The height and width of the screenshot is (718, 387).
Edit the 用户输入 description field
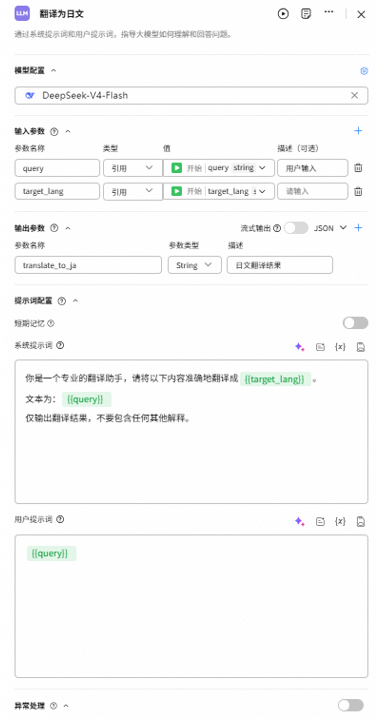pyautogui.click(x=312, y=168)
